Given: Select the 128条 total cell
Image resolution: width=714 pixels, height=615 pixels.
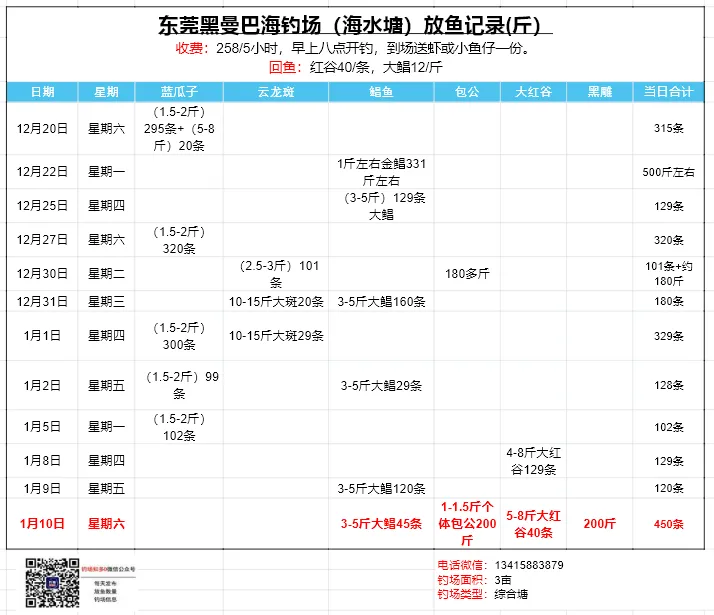Looking at the screenshot, I should (x=668, y=385).
